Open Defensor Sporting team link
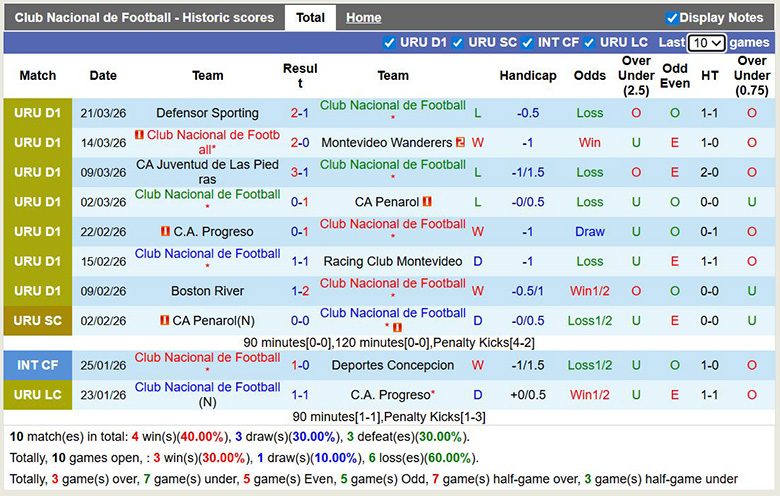Screen dimensions: 780x496 tap(207, 113)
